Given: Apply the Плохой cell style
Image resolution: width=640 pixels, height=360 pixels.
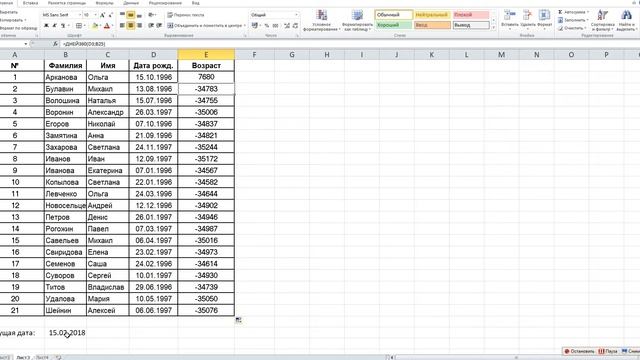Looking at the screenshot, I should (x=471, y=15).
